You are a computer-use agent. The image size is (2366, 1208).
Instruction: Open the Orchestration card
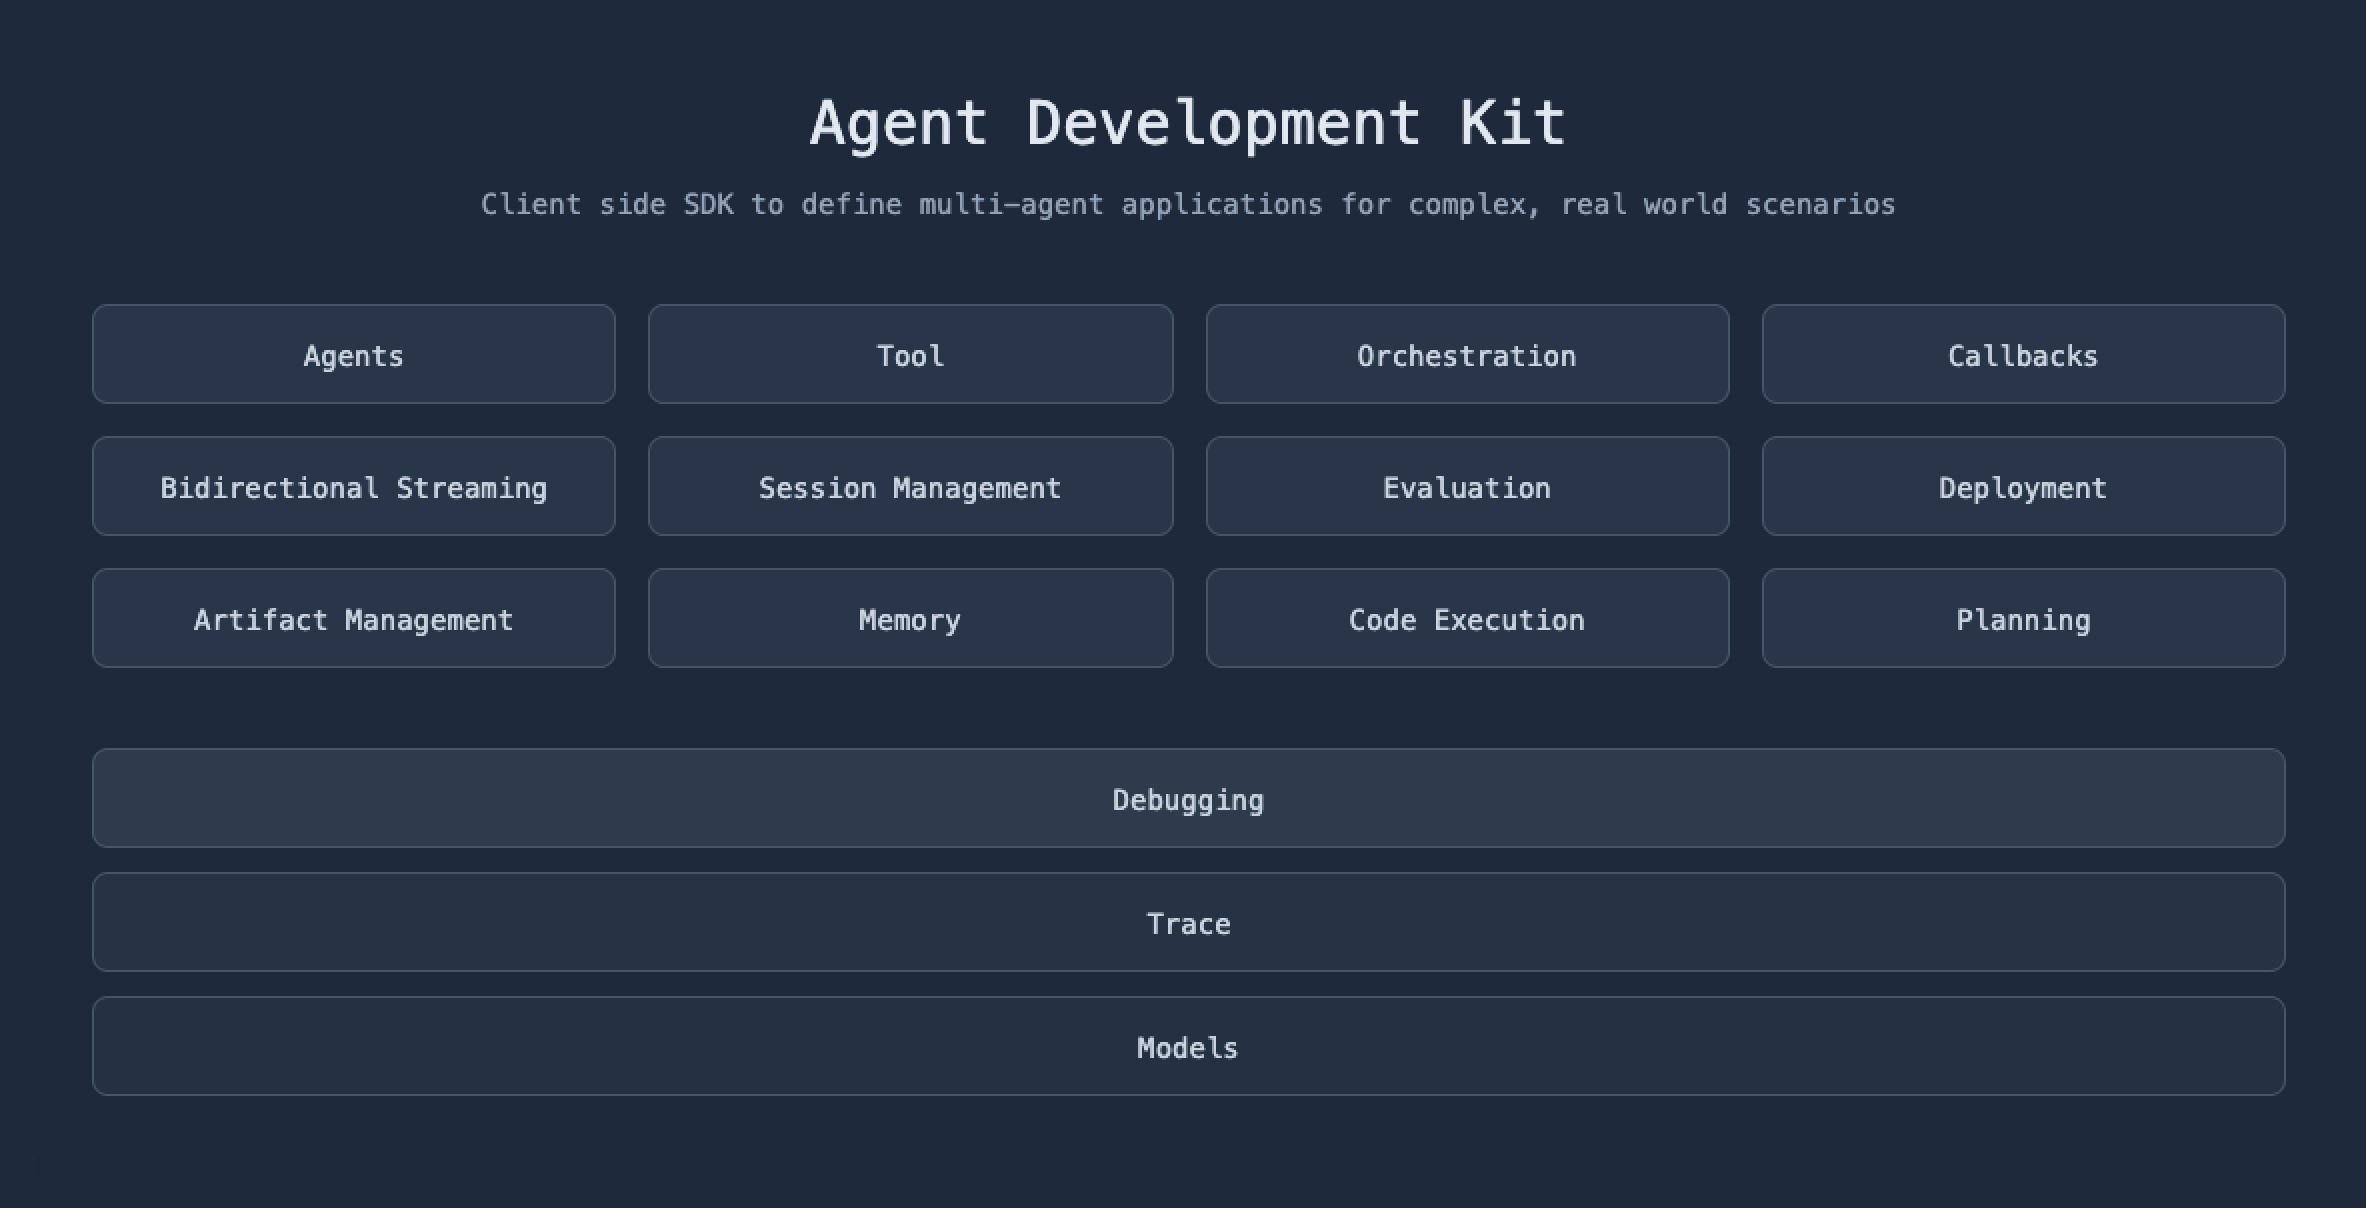coord(1467,355)
